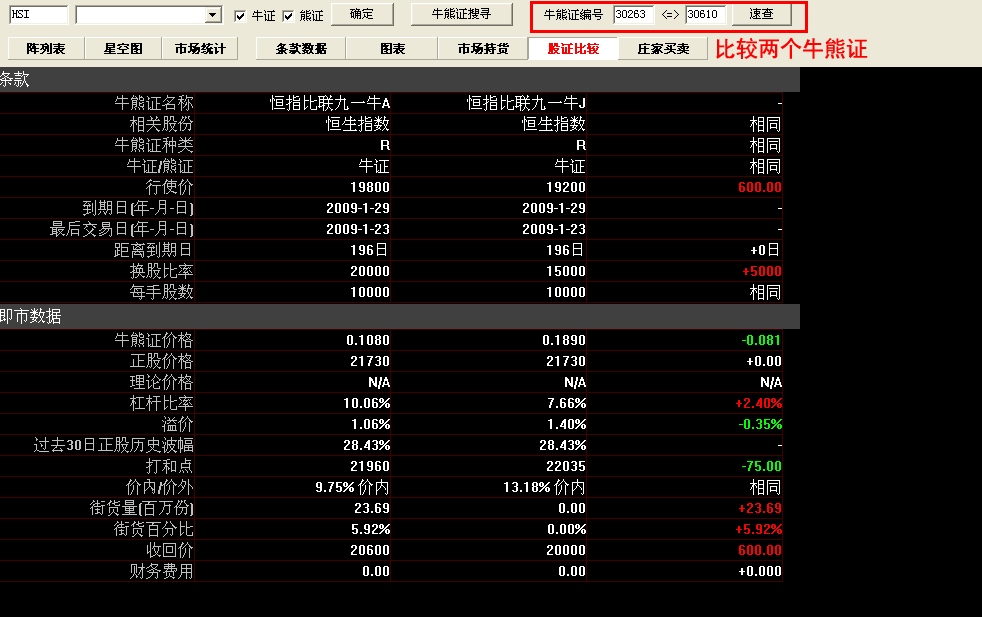Image resolution: width=982 pixels, height=617 pixels.
Task: Select the 股证比较 comparison tab
Action: click(573, 48)
